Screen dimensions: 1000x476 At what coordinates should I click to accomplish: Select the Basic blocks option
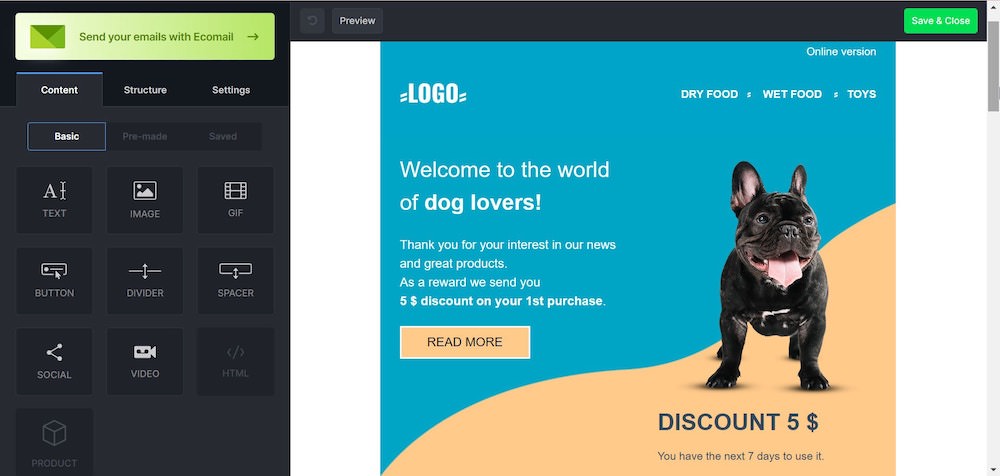(x=66, y=137)
